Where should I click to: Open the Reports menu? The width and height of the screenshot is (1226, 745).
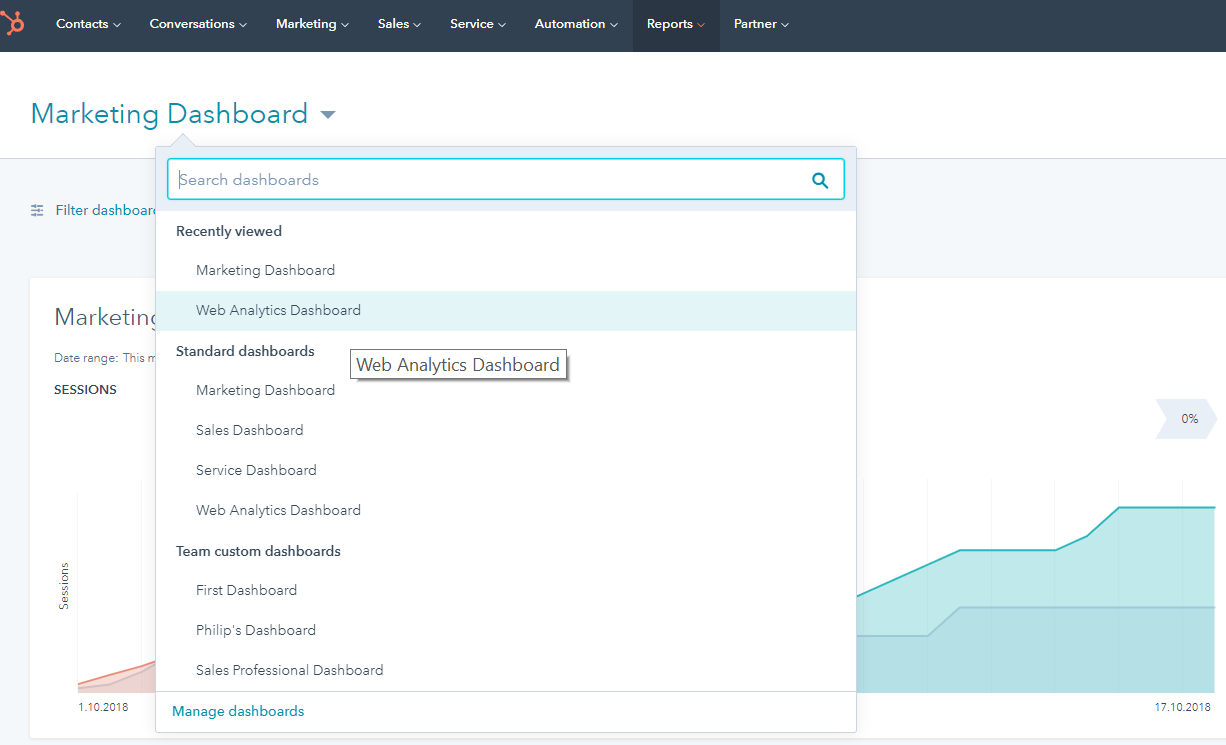coord(676,24)
